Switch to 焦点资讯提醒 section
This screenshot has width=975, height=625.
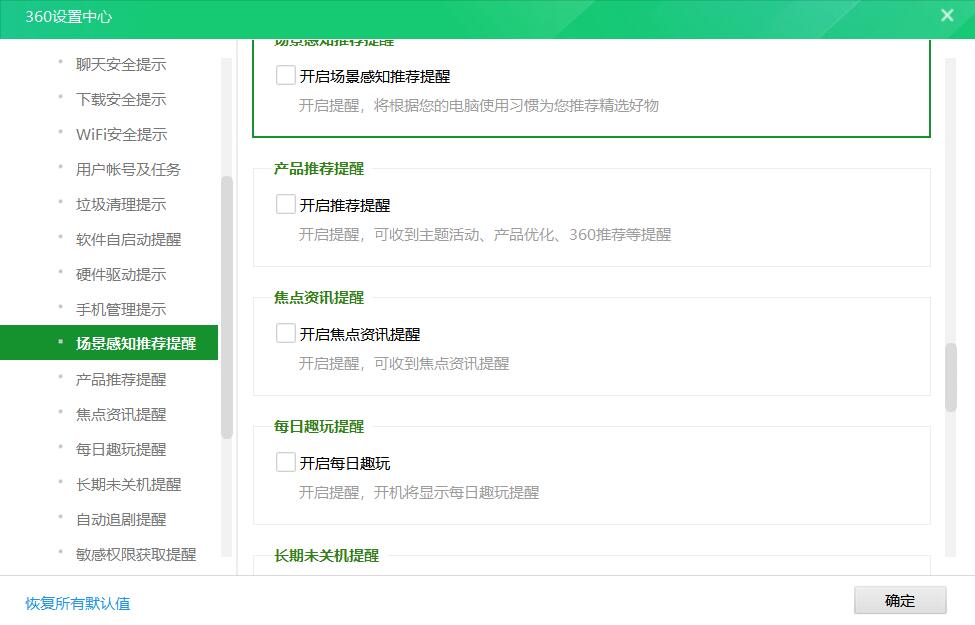(120, 414)
